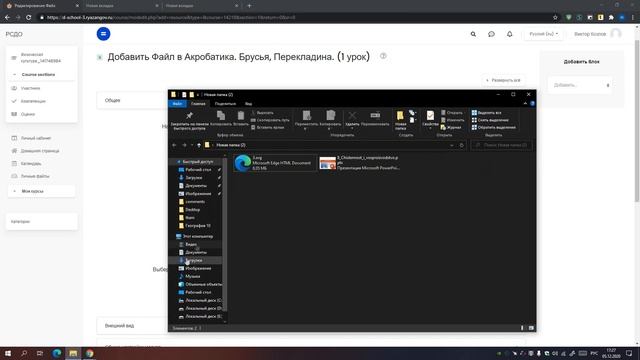Screen dimensions: 640x360
Task: Open Explorer help question icon
Action: (x=532, y=104)
